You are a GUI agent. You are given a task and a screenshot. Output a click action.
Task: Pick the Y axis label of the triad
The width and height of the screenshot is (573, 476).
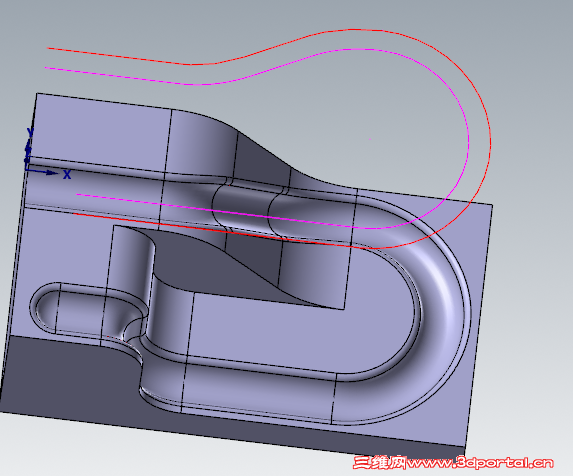point(30,132)
